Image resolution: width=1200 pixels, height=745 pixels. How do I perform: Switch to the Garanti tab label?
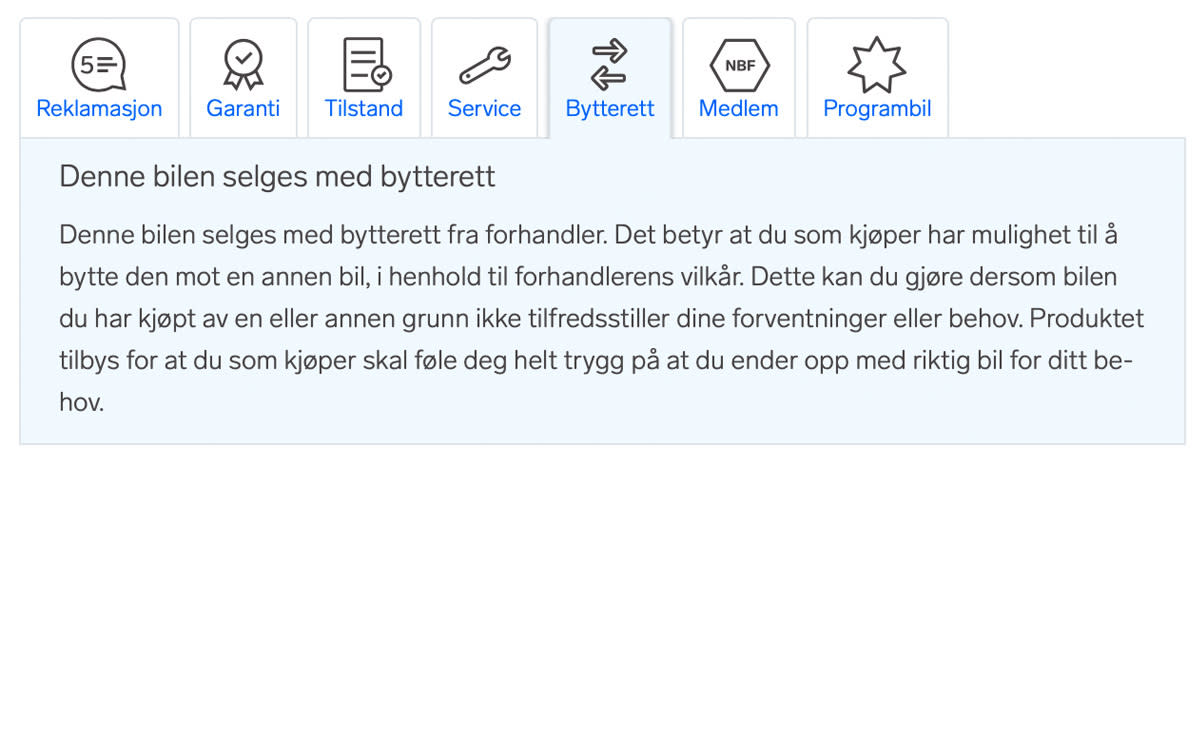[243, 108]
